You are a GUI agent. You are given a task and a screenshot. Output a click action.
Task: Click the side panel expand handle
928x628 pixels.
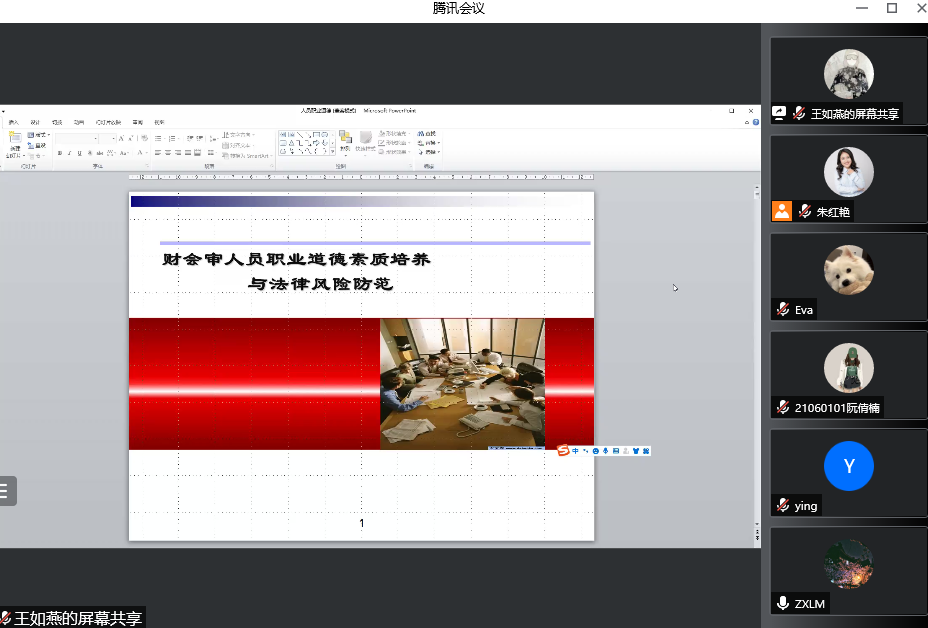coord(6,490)
